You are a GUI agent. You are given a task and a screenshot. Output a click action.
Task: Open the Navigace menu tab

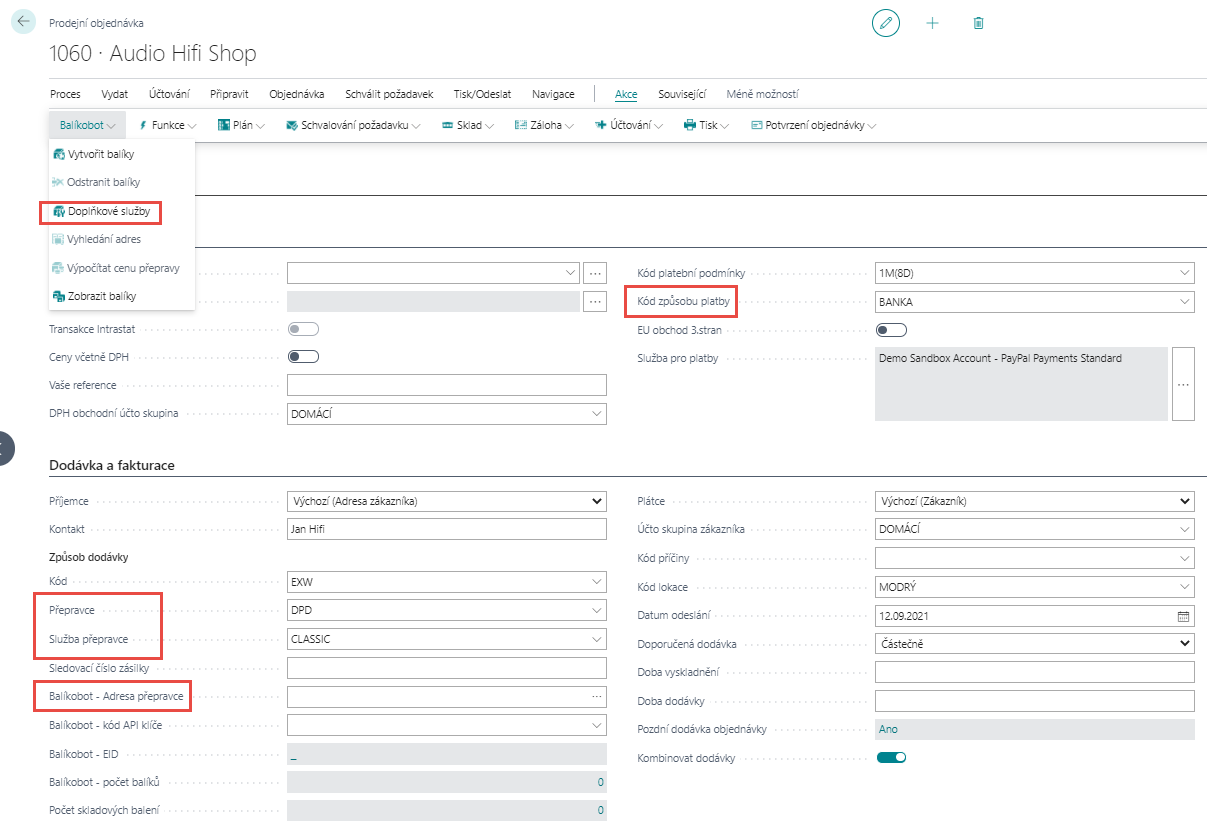[553, 94]
